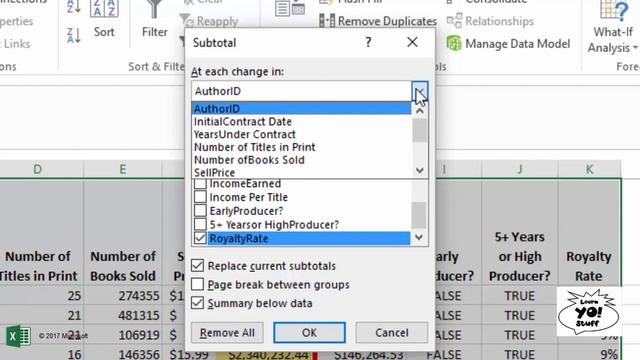Click the Sort Z to A icon
Image resolution: width=640 pixels, height=360 pixels.
pos(74,36)
